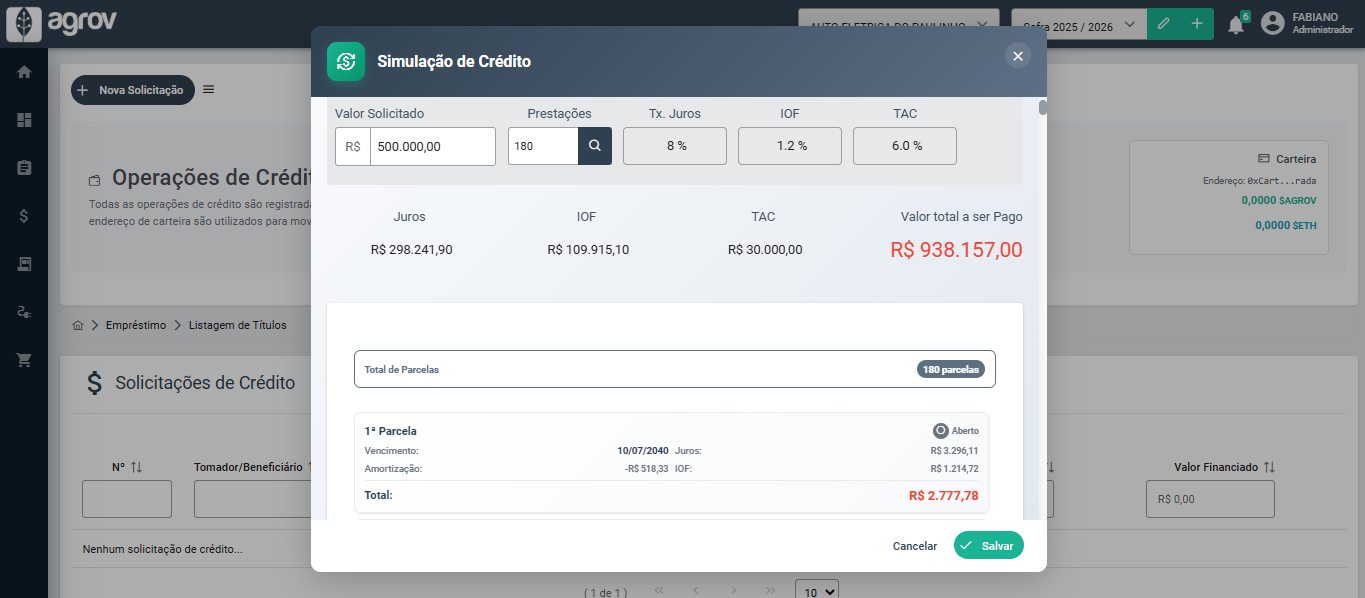Image resolution: width=1365 pixels, height=598 pixels.
Task: Open the hamburger menu beside Nova Solicitação
Action: point(209,90)
